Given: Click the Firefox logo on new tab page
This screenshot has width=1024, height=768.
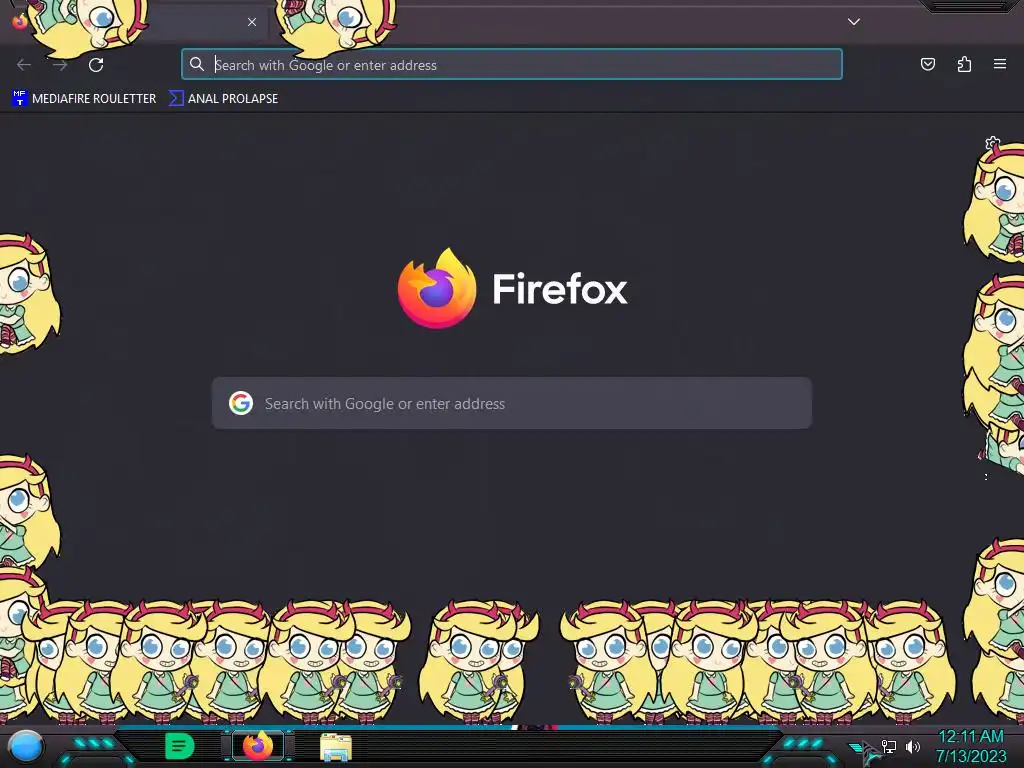Looking at the screenshot, I should pyautogui.click(x=437, y=288).
